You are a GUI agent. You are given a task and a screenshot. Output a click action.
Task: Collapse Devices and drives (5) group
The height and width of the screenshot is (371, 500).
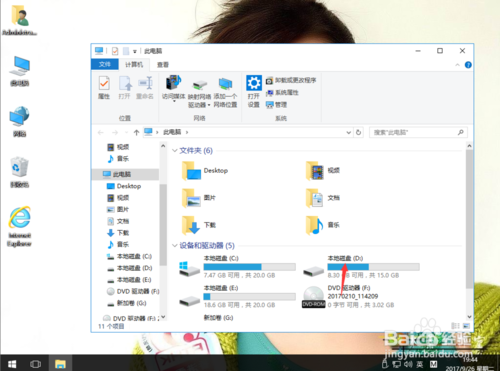[x=175, y=246]
